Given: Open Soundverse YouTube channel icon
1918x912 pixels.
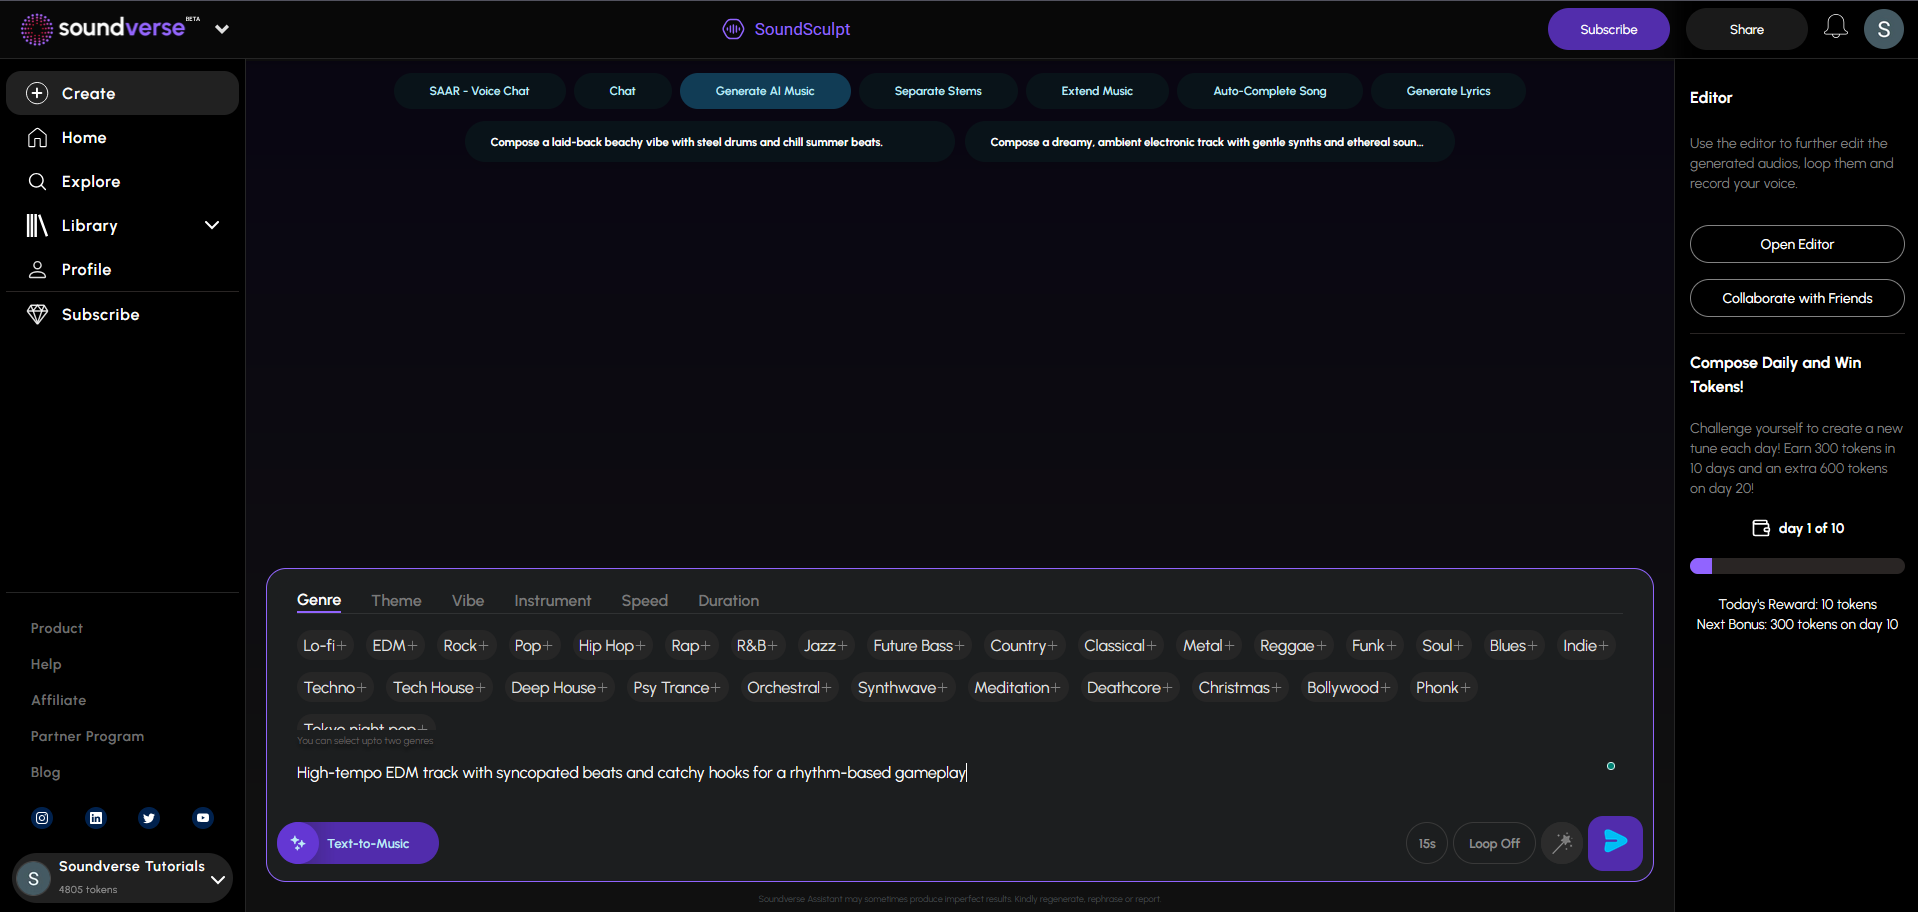Looking at the screenshot, I should (203, 818).
